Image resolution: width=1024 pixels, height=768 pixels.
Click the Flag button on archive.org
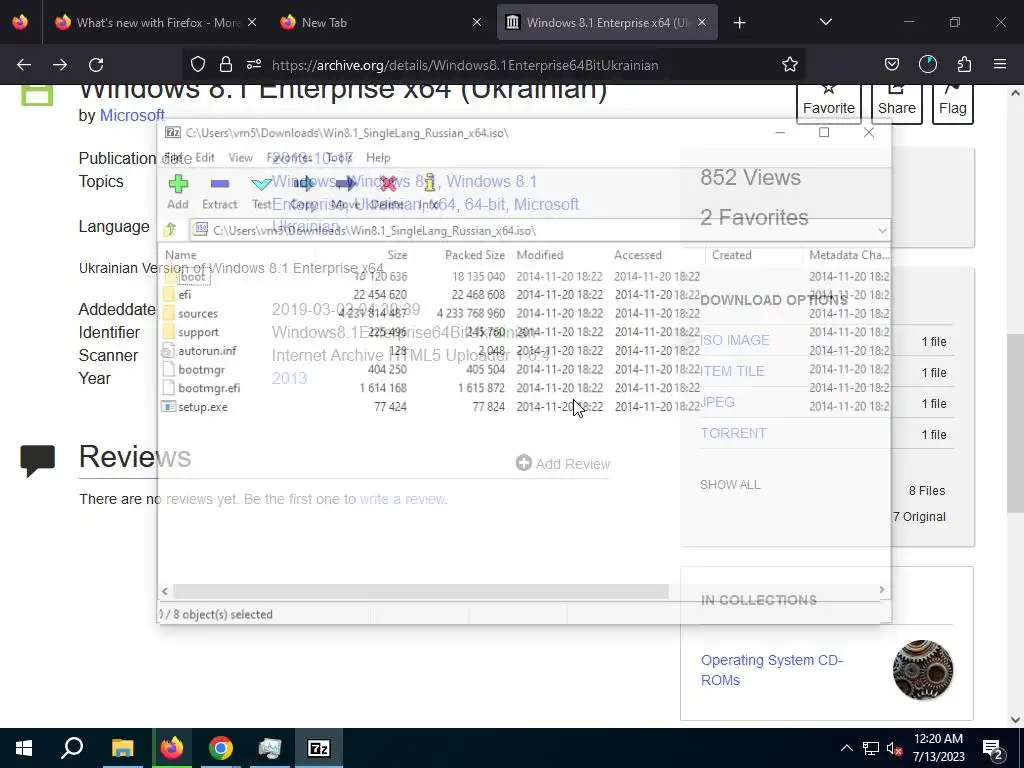click(x=952, y=102)
